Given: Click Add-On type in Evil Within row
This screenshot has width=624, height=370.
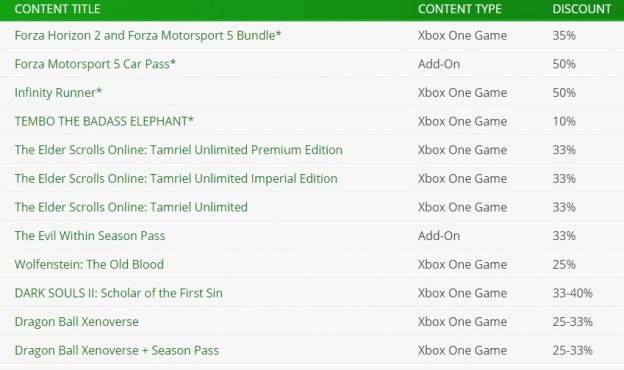Looking at the screenshot, I should tap(439, 236).
